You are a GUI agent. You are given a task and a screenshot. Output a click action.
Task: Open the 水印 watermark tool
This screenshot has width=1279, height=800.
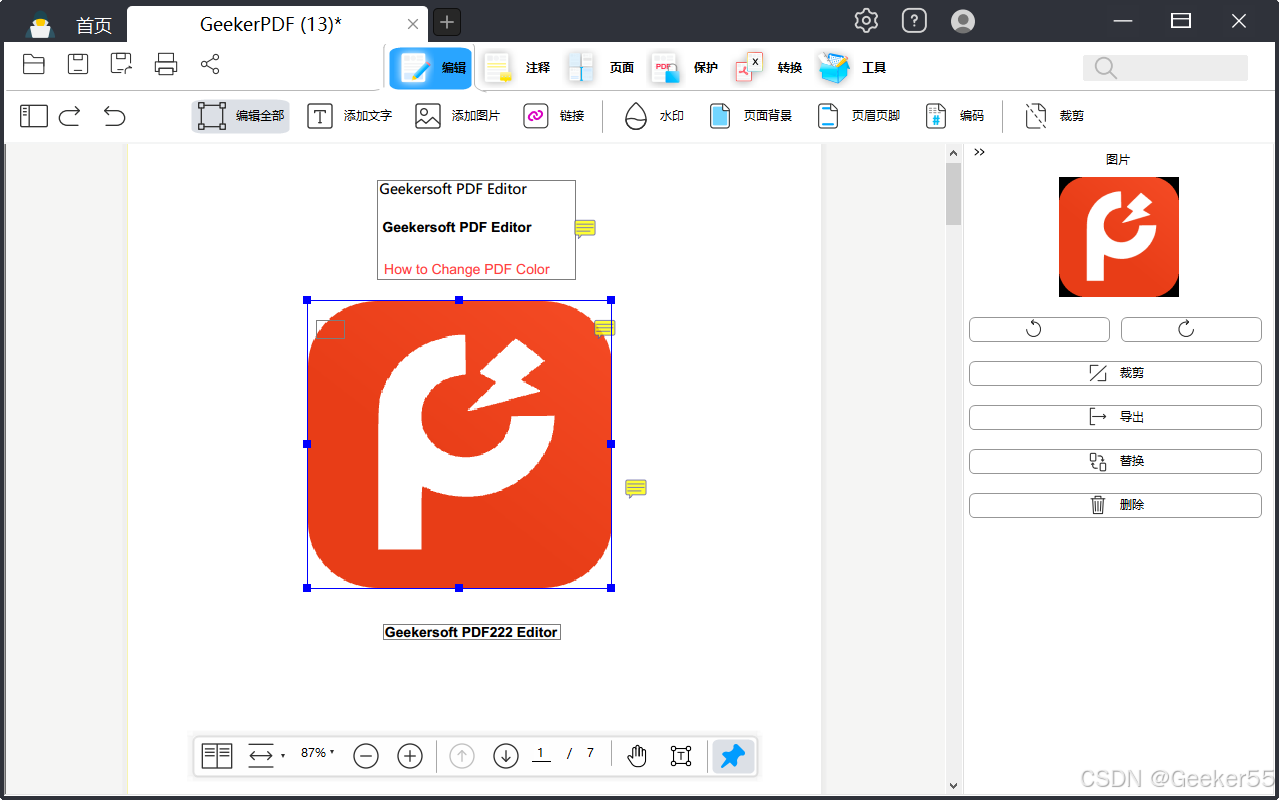point(654,116)
